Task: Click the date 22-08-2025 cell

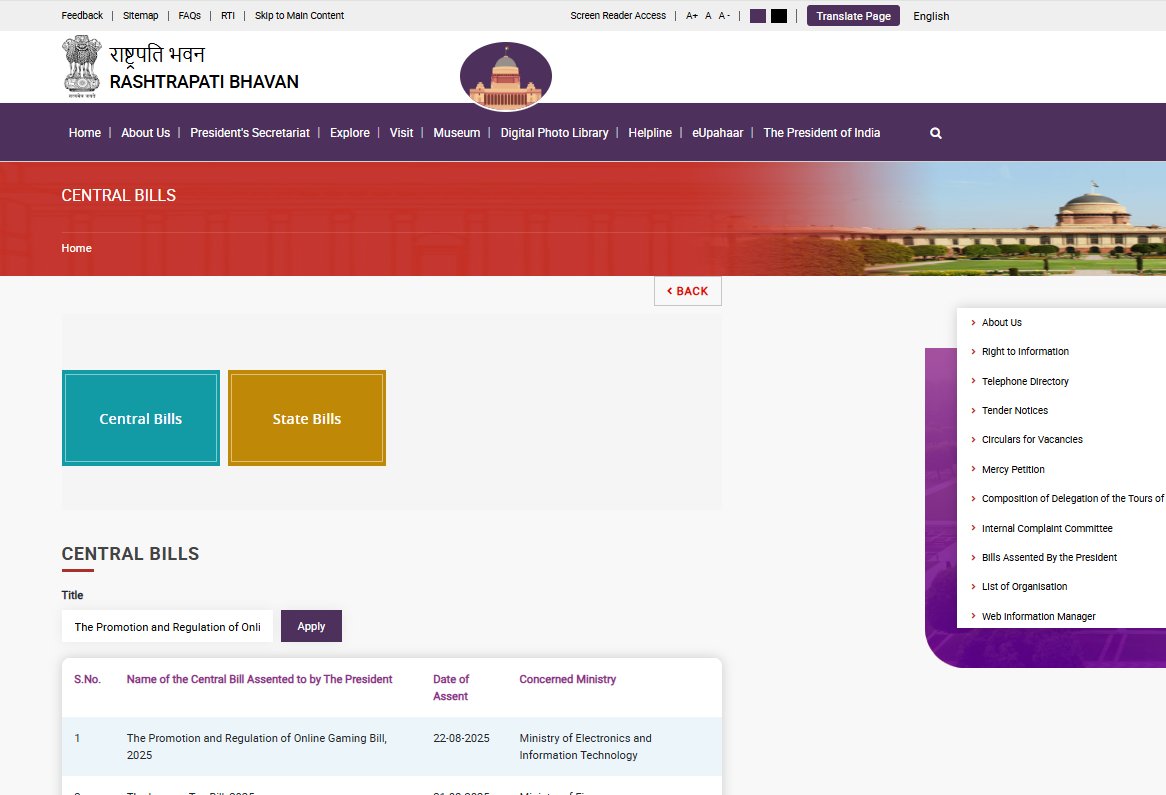Action: tap(461, 738)
